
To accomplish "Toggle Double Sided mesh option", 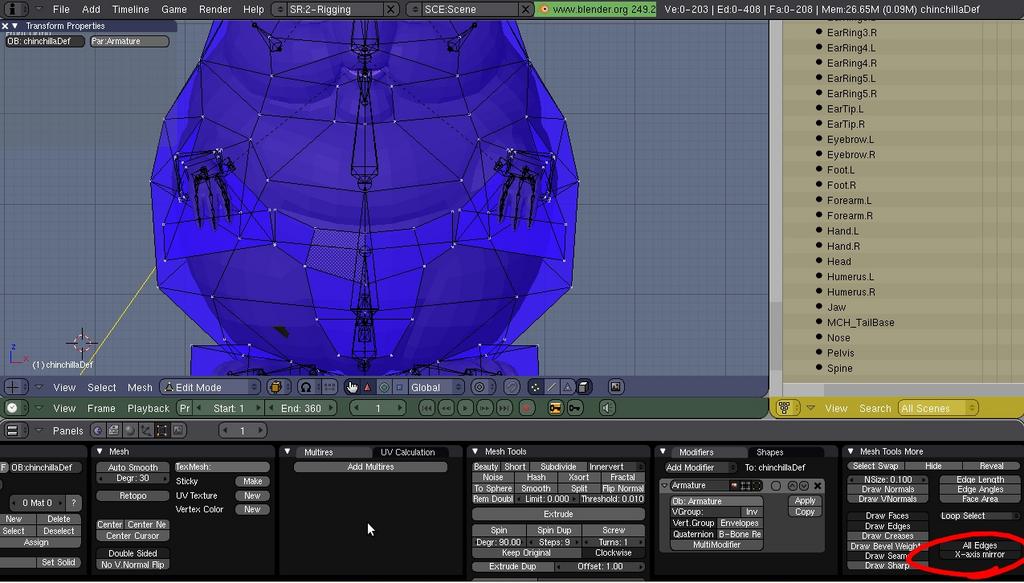I will coord(133,553).
